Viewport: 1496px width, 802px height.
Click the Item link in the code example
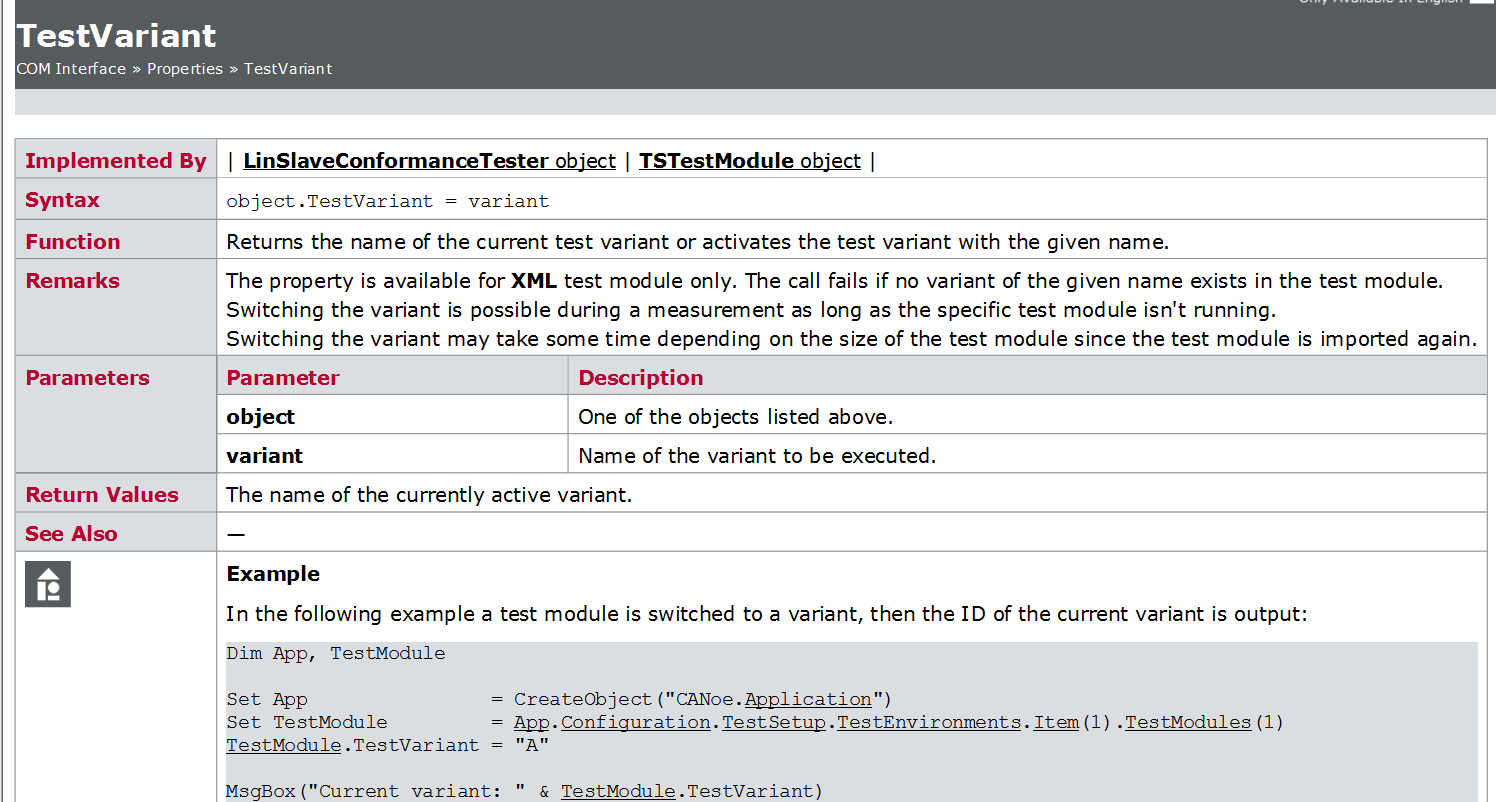[x=1055, y=722]
